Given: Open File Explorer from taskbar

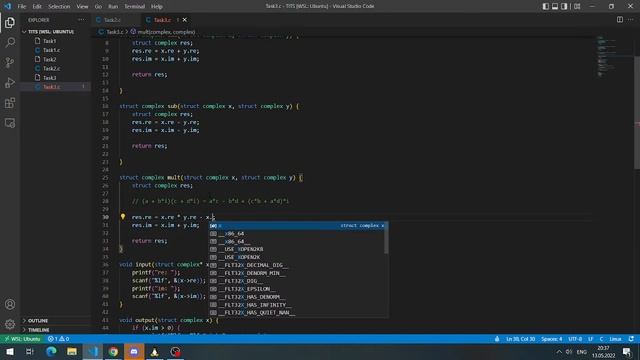Looking at the screenshot, I should (72, 351).
